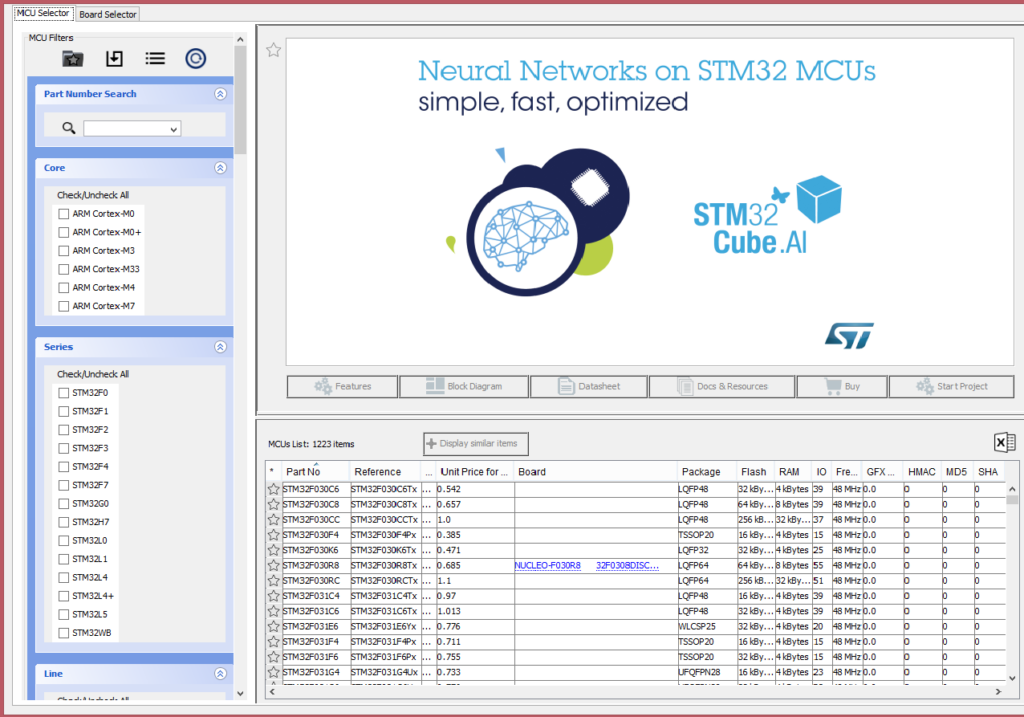Click the Neural Networks STM32 banner
The width and height of the screenshot is (1024, 717).
[649, 202]
